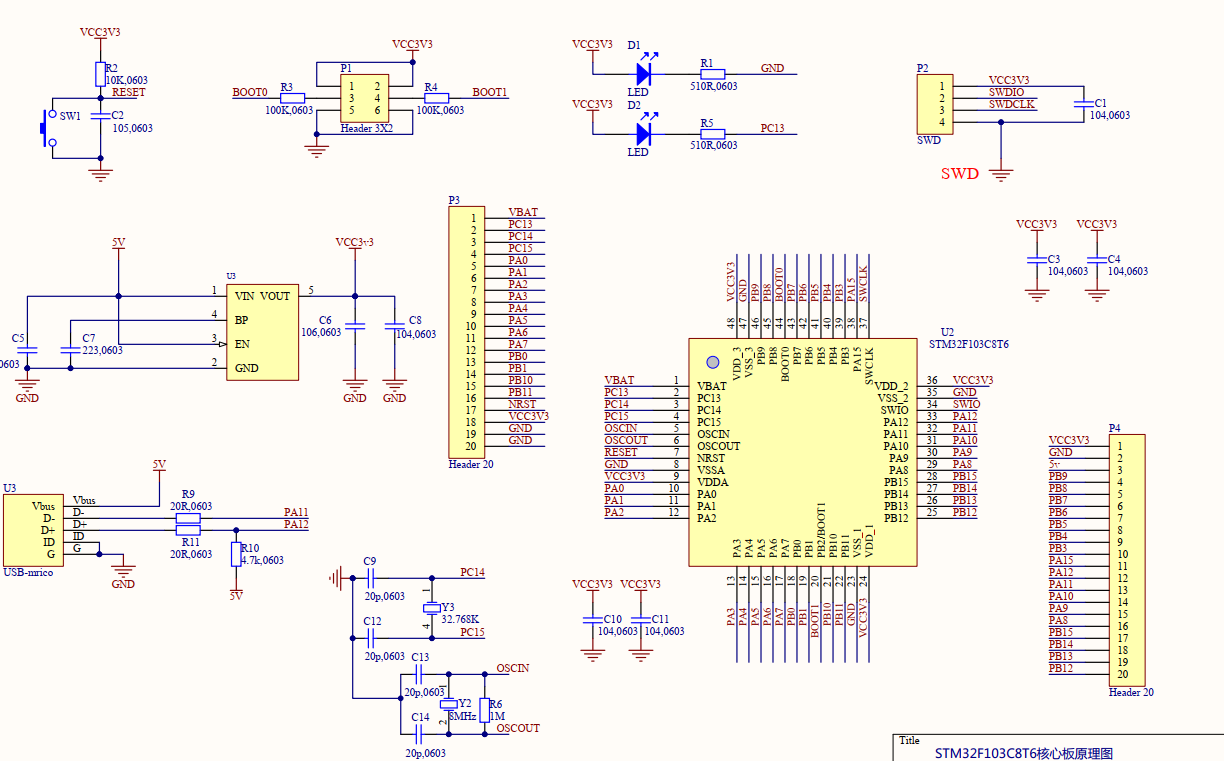
Task: Select the P1 Header 3X2 body
Action: click(364, 98)
